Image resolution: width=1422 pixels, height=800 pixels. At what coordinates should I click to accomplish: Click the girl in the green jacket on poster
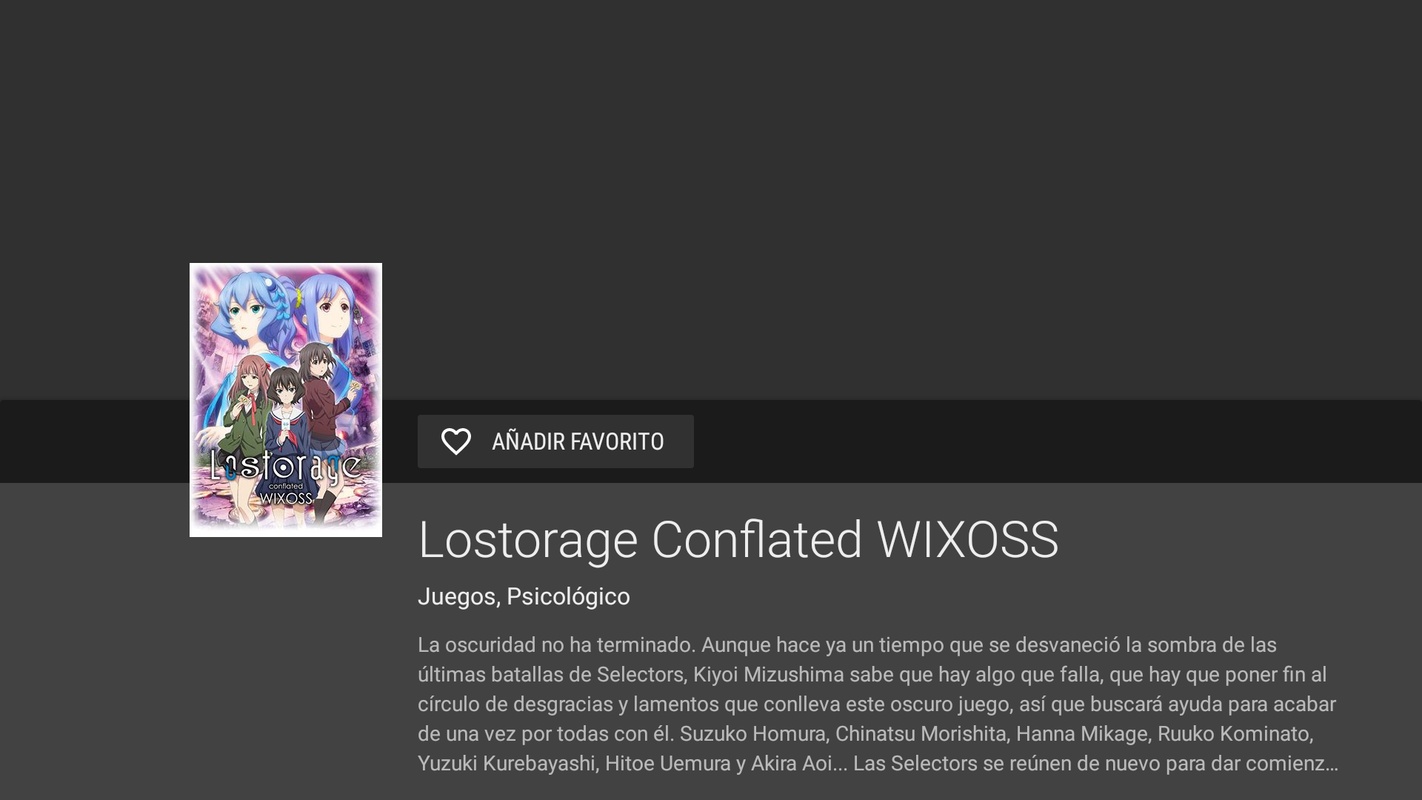coord(245,417)
